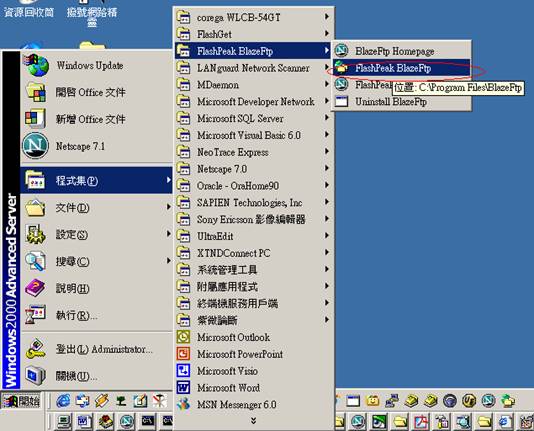Launch Microsoft Word
The width and height of the screenshot is (534, 431).
pyautogui.click(x=253, y=388)
